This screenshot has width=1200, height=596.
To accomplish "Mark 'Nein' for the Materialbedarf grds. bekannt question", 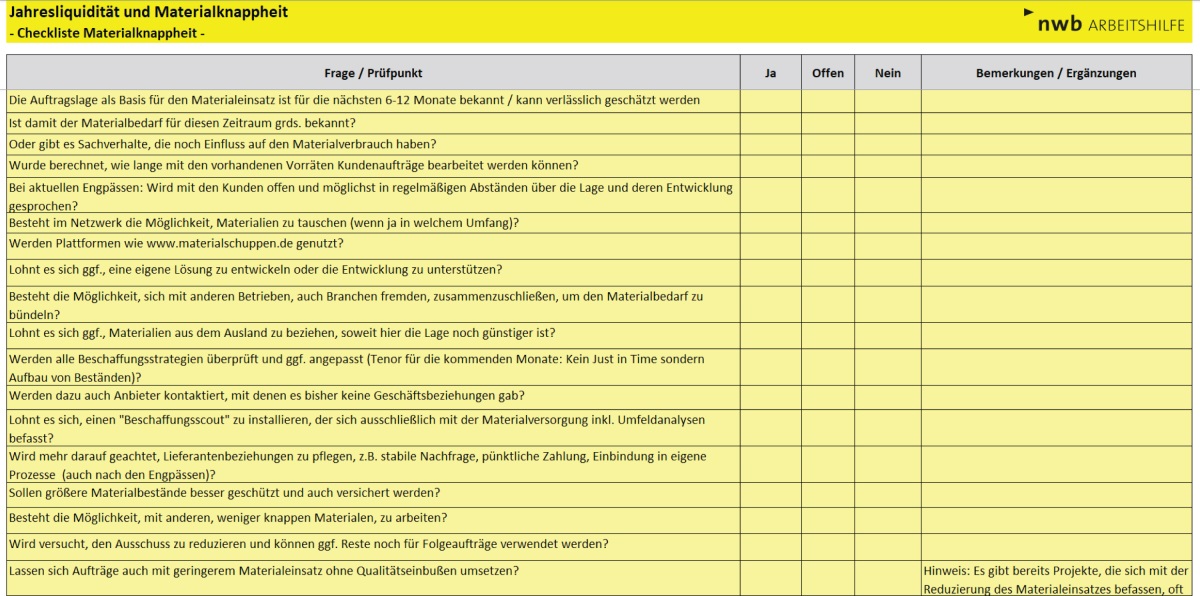I will [887, 123].
